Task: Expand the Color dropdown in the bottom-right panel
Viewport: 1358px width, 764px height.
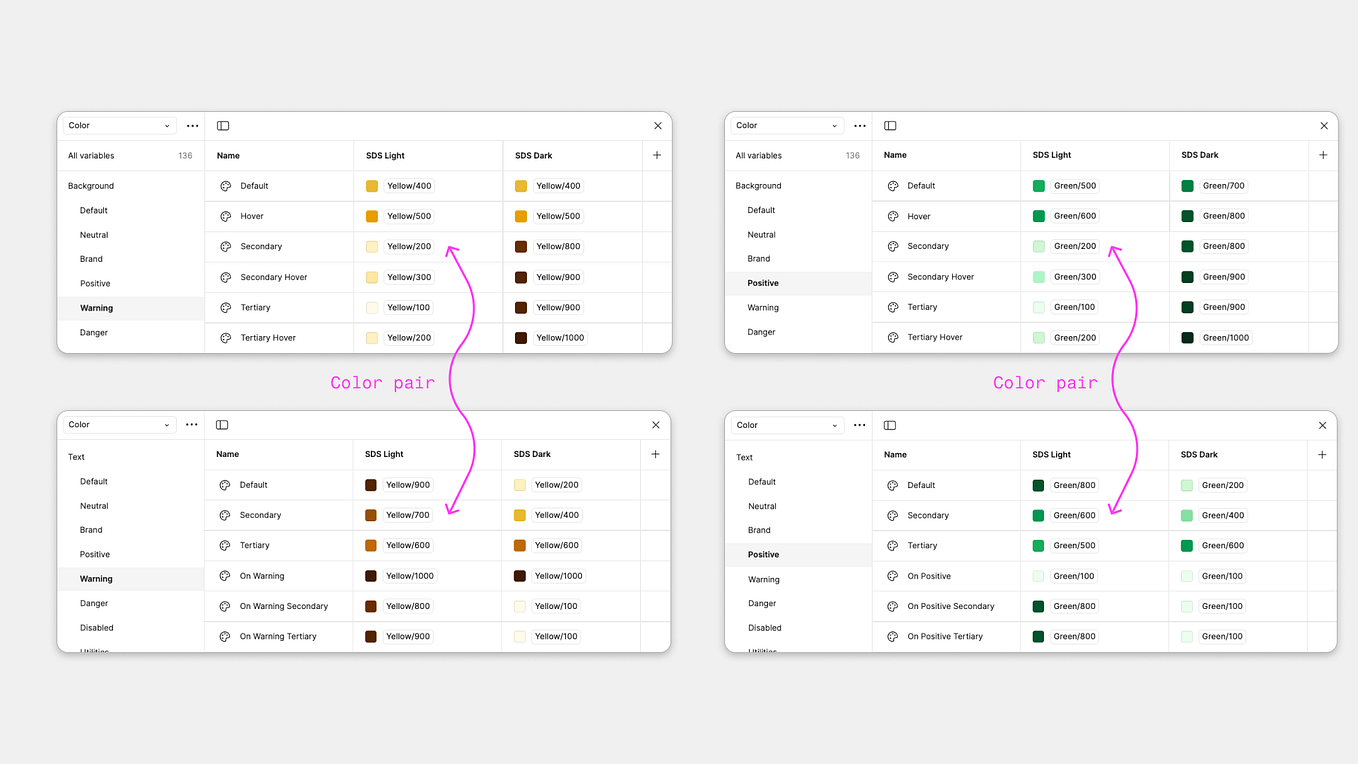Action: tap(786, 424)
